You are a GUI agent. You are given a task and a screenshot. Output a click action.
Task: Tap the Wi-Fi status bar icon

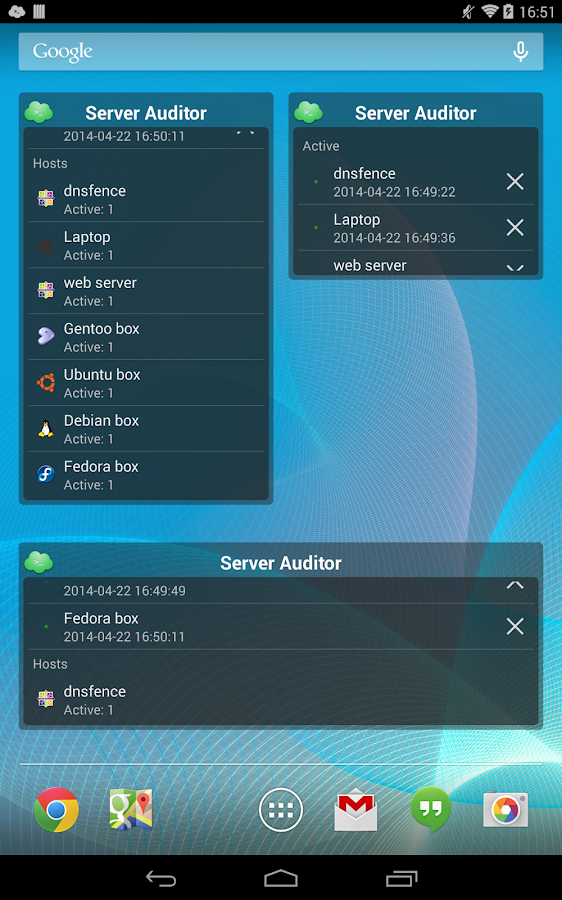tap(489, 11)
